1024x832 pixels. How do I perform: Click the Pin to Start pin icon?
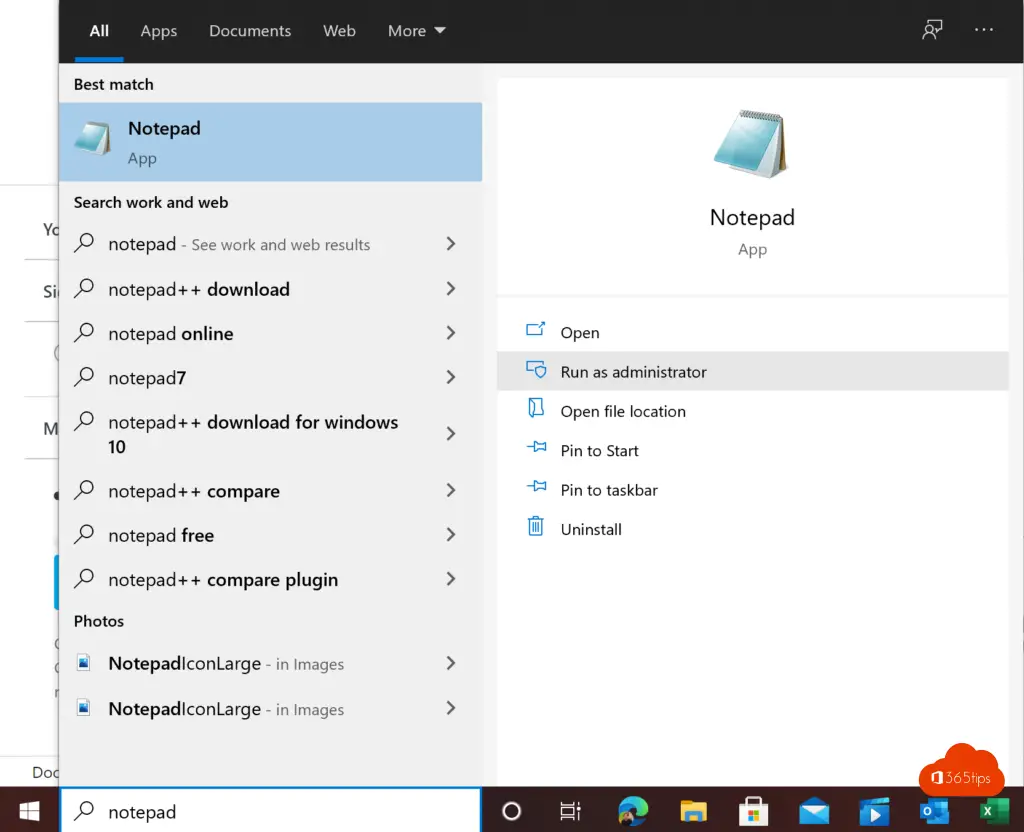point(536,447)
